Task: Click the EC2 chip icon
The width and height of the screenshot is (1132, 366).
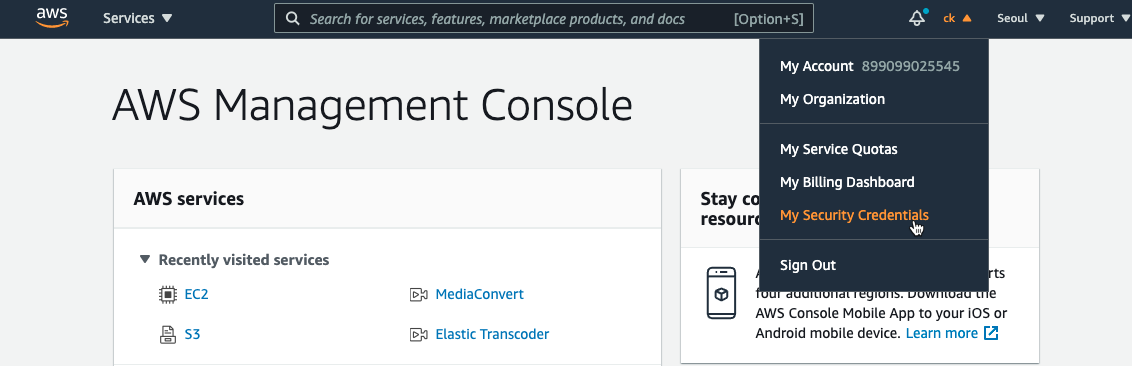Action: pyautogui.click(x=167, y=294)
